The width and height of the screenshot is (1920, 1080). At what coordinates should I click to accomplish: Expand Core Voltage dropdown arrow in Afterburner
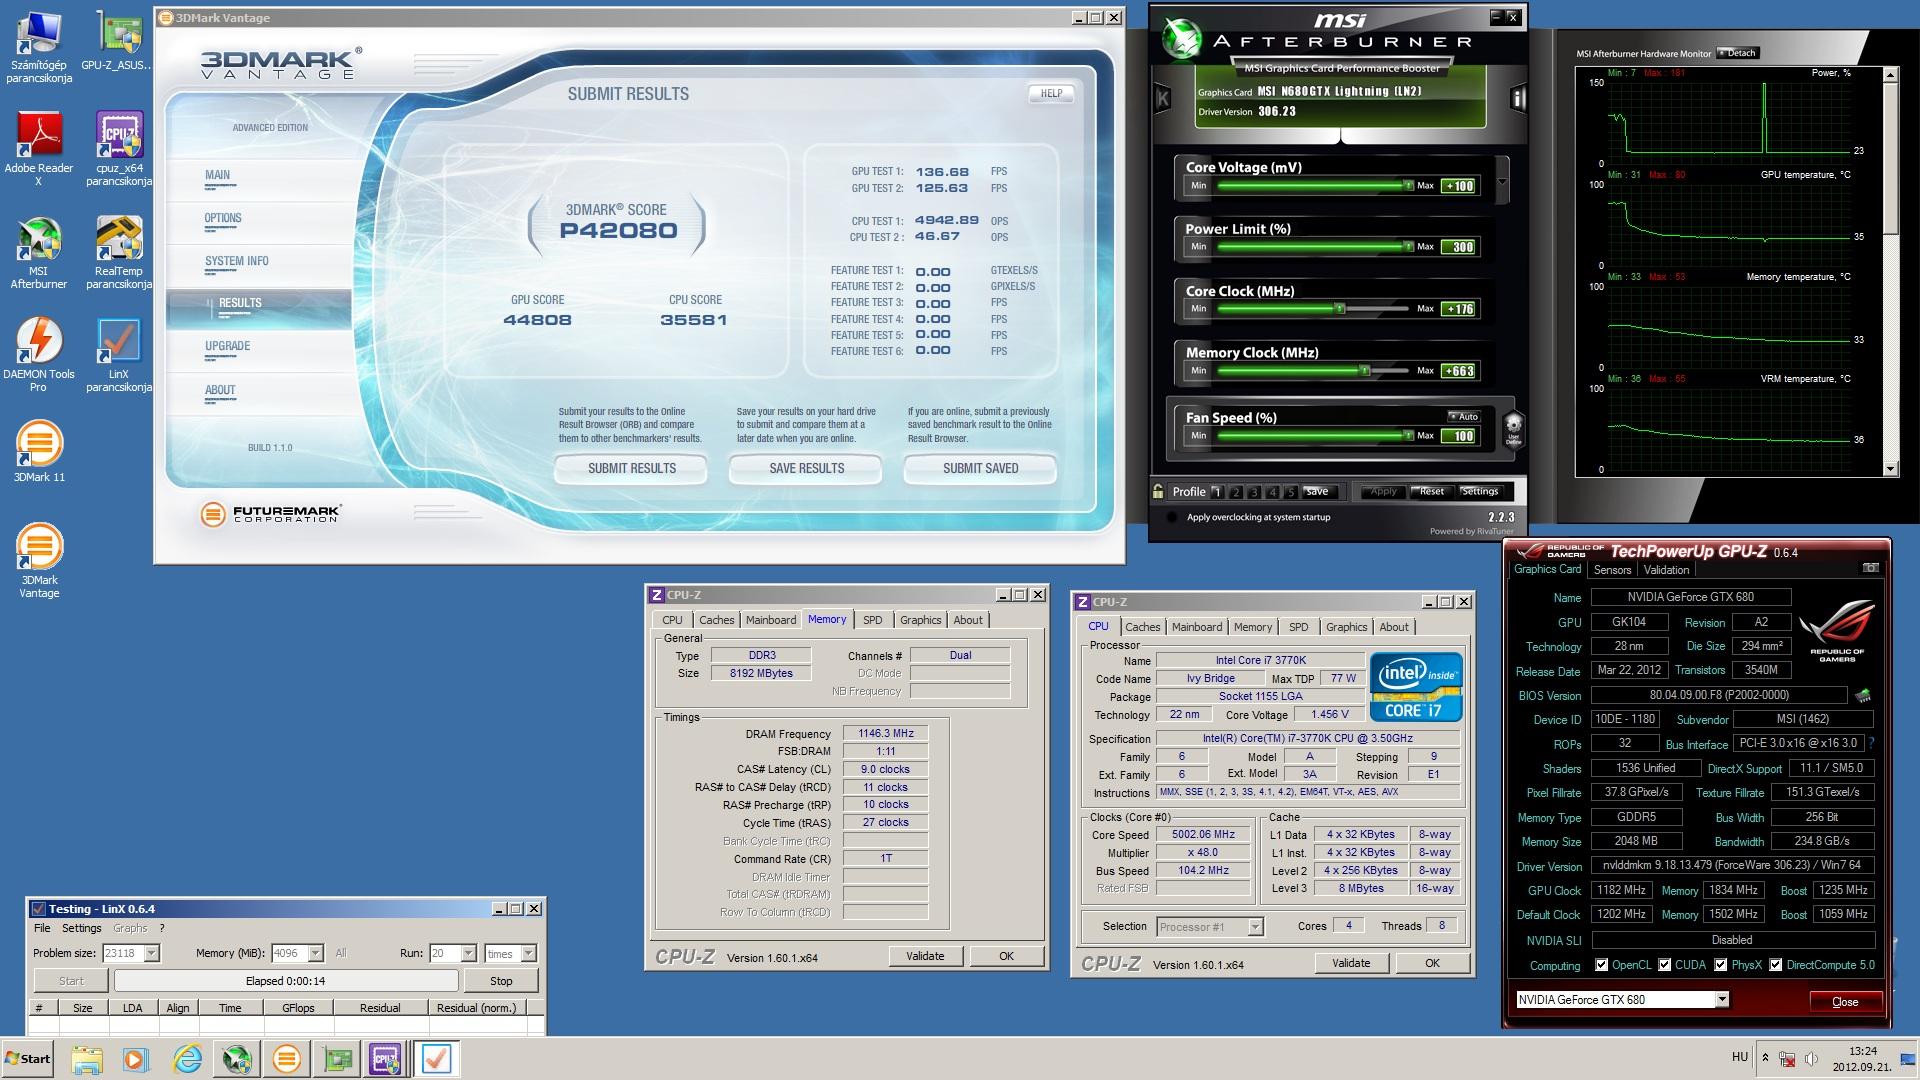point(1501,182)
